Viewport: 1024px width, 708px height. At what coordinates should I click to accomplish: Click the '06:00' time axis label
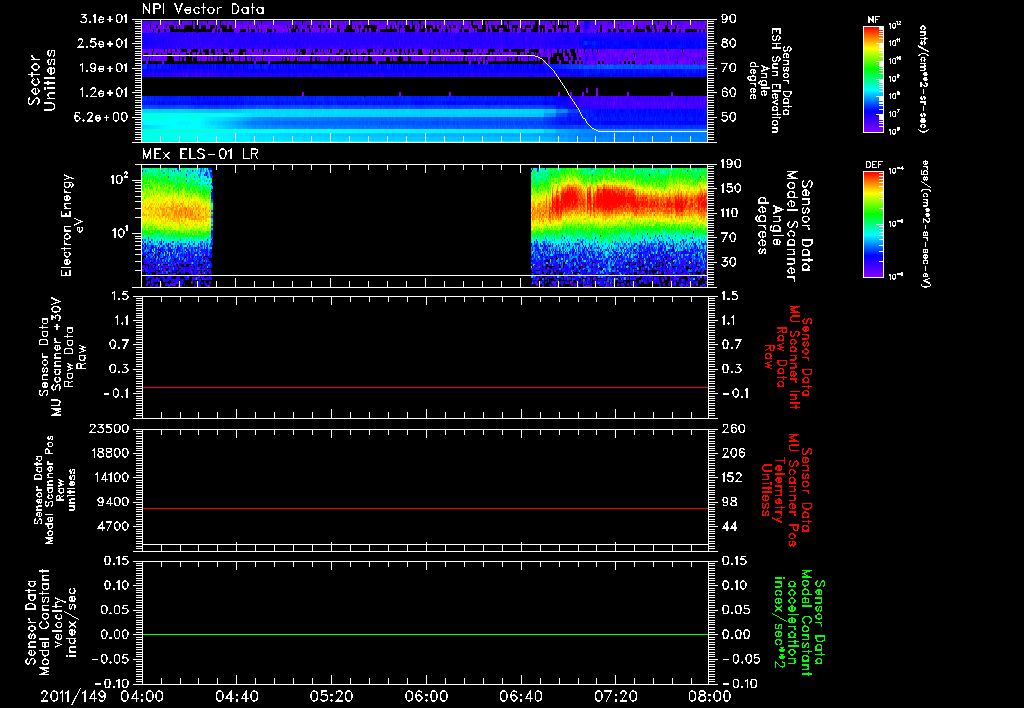[426, 696]
